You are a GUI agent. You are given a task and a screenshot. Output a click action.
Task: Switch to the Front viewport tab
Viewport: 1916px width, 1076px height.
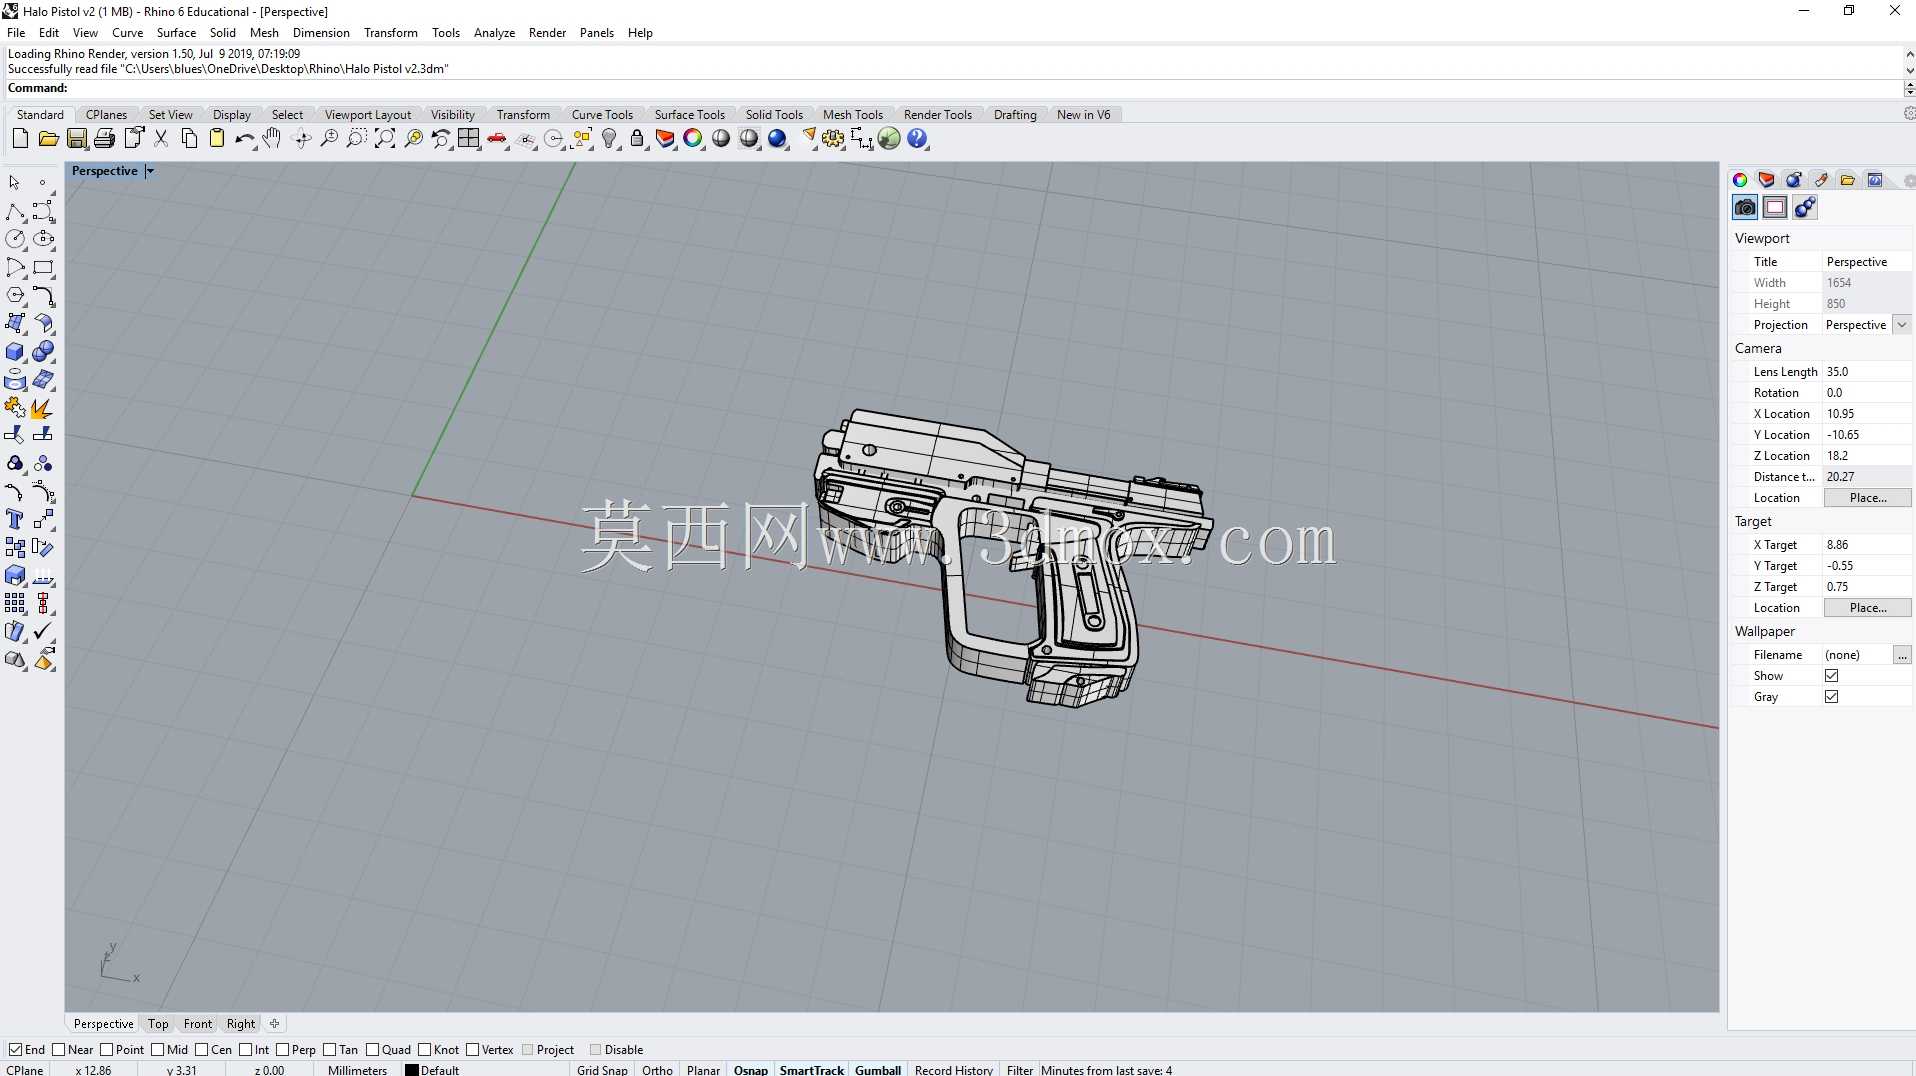(x=198, y=1023)
